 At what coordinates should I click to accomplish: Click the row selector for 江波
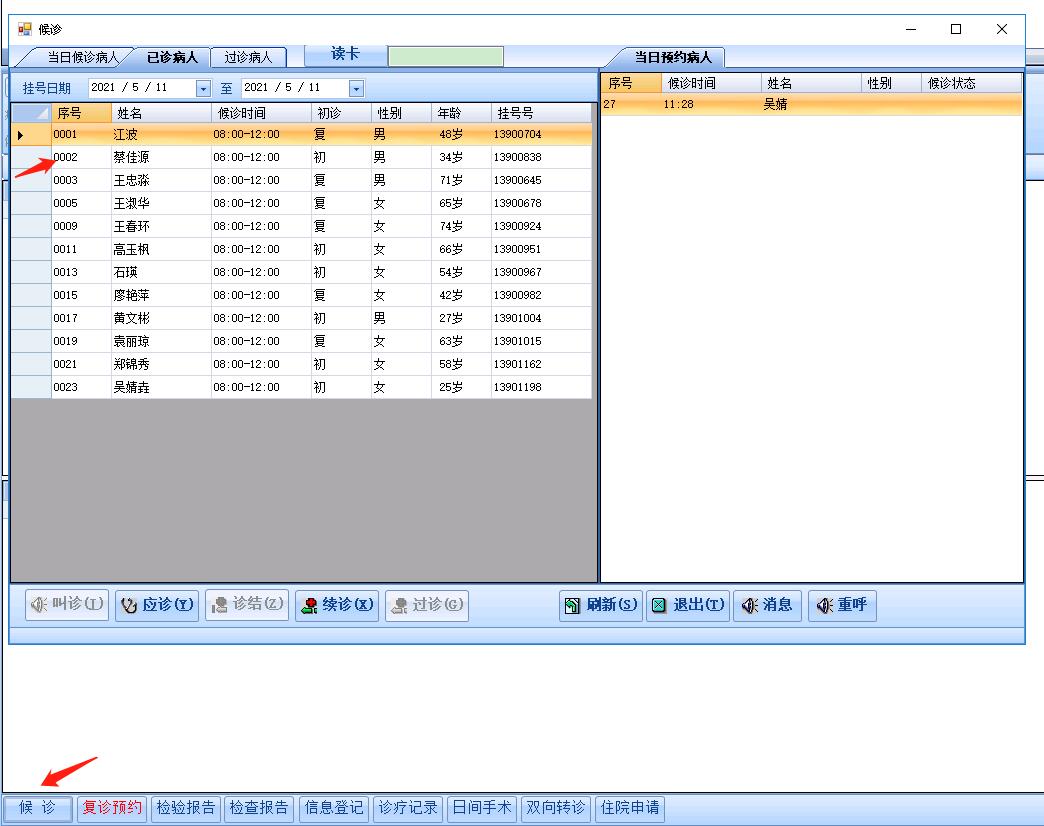click(31, 134)
